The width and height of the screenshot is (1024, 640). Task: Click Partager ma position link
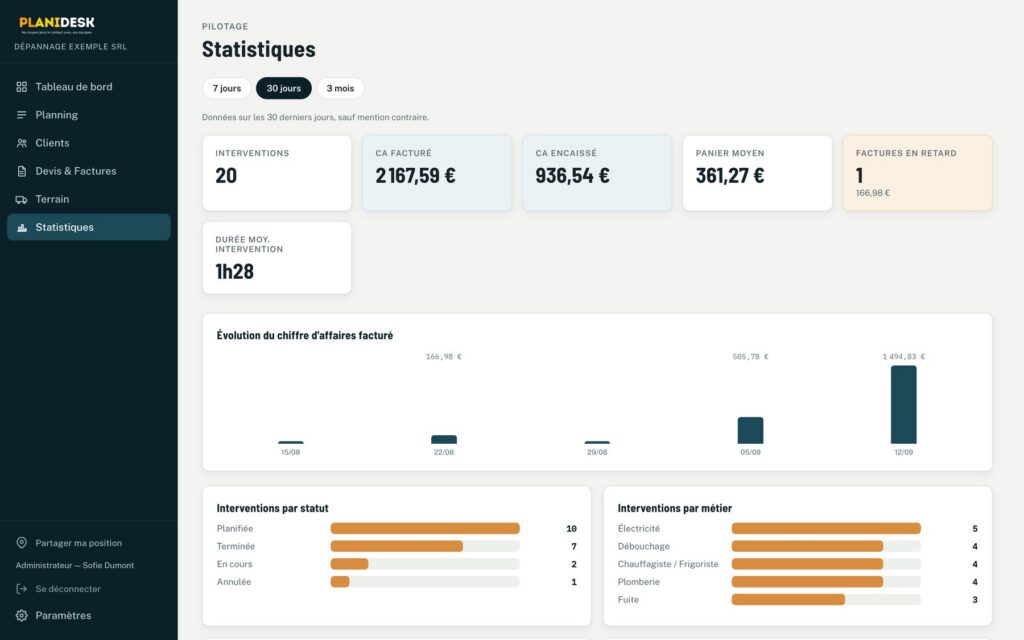(78, 543)
